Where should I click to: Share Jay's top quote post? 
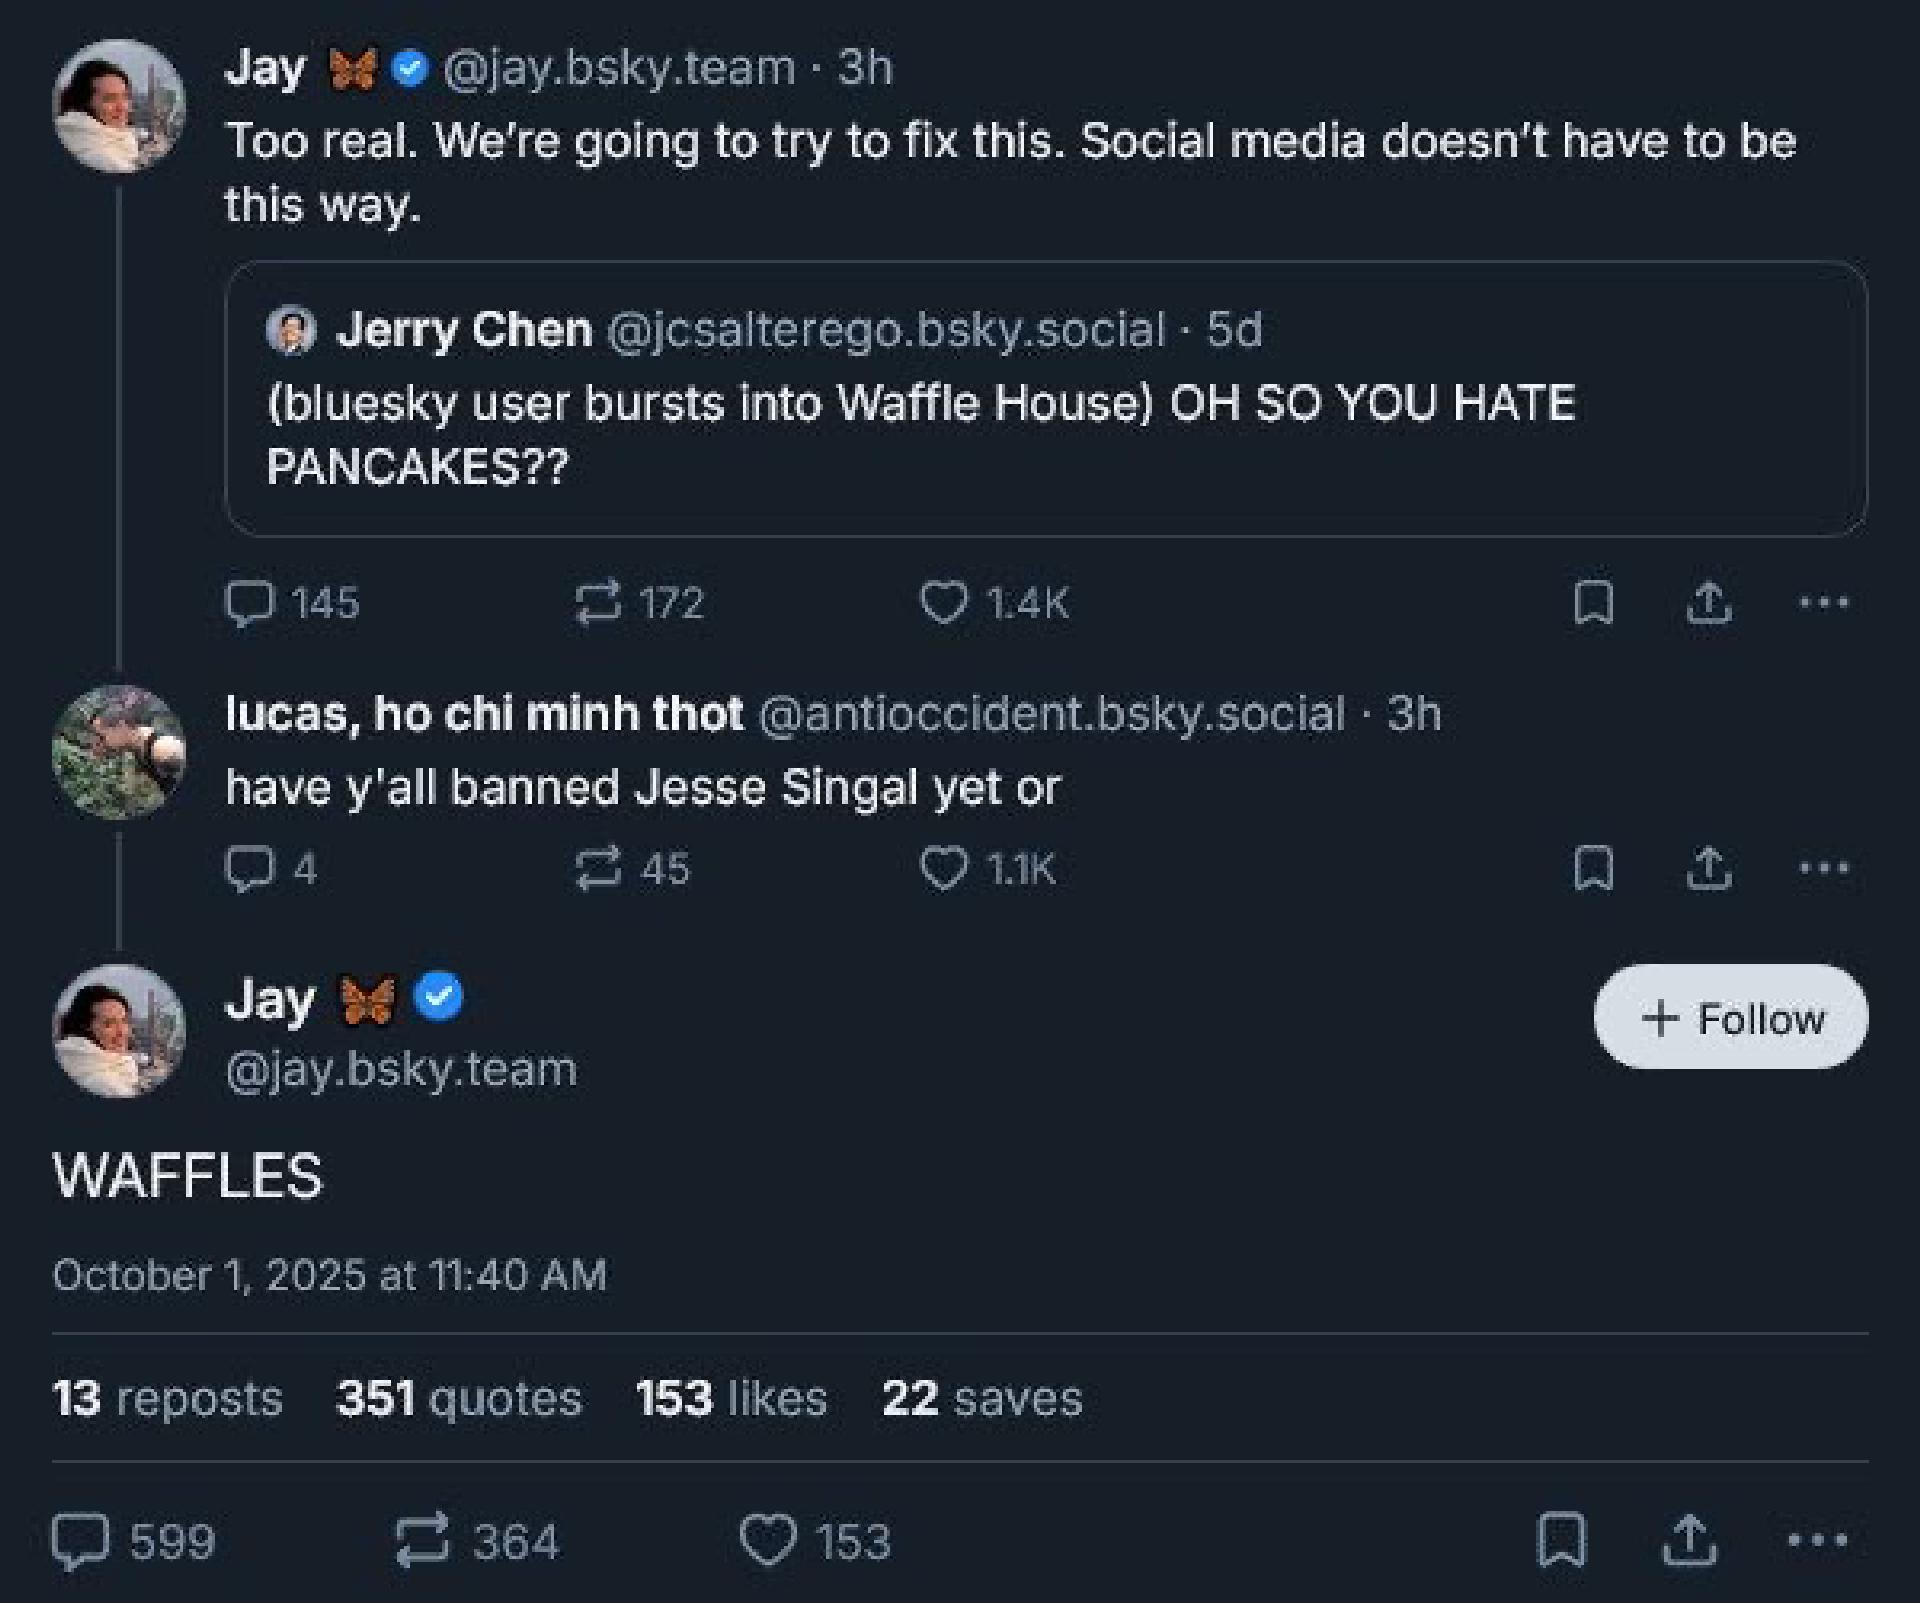coord(1709,603)
